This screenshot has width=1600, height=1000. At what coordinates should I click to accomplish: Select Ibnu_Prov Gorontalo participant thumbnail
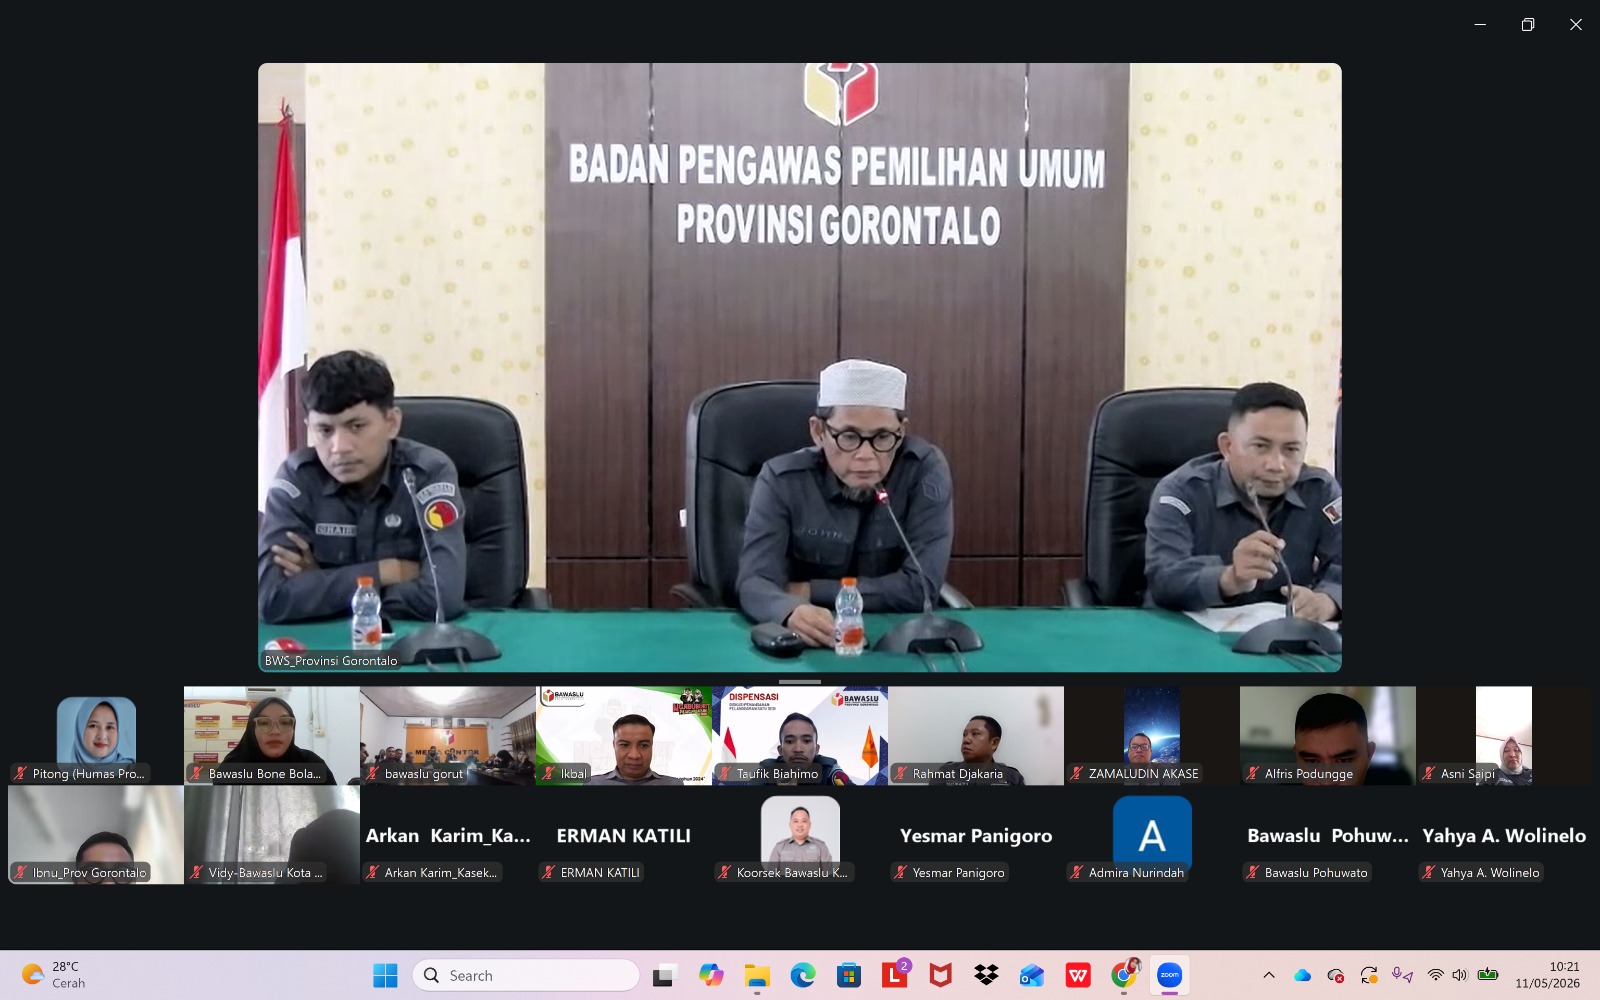(96, 834)
